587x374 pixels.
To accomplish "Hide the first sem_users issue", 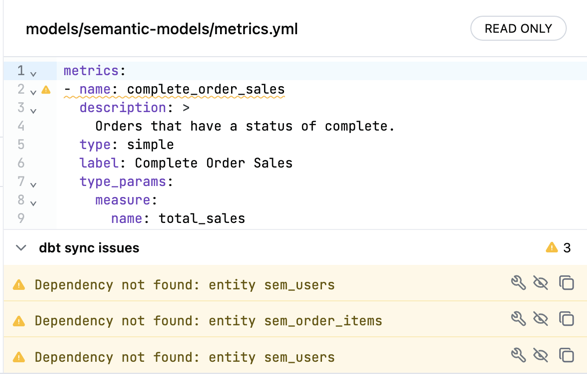I will 541,283.
